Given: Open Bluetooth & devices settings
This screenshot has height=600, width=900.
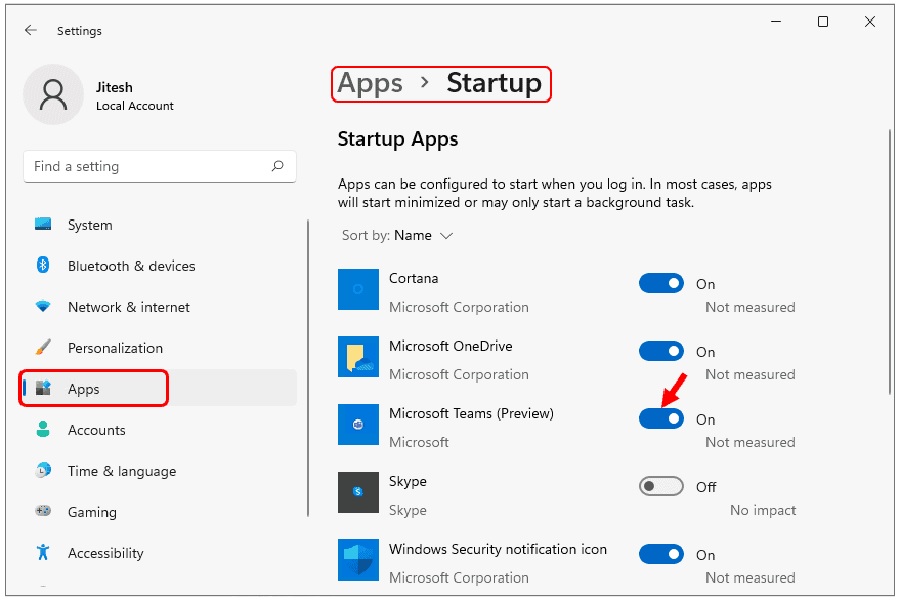Looking at the screenshot, I should point(131,266).
